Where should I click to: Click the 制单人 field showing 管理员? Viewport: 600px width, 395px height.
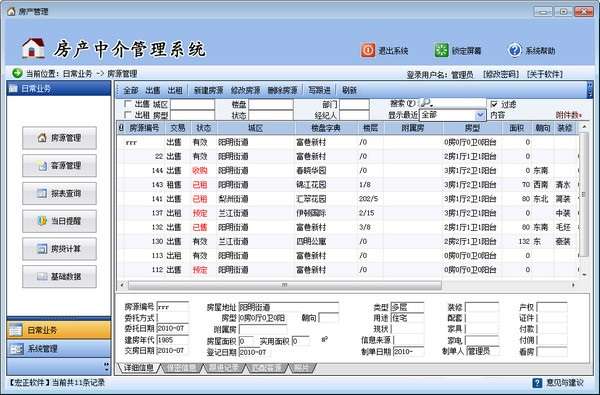[x=483, y=351]
